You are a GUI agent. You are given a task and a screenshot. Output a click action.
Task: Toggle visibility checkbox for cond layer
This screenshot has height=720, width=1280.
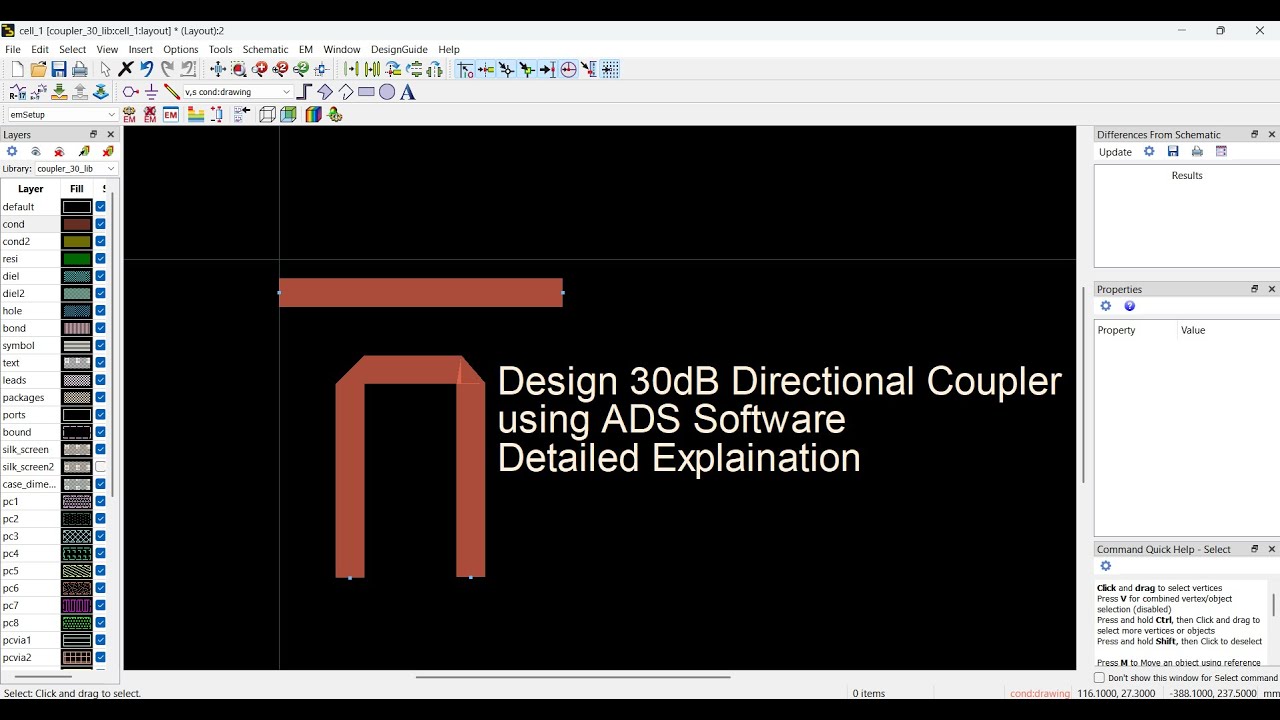click(x=100, y=224)
